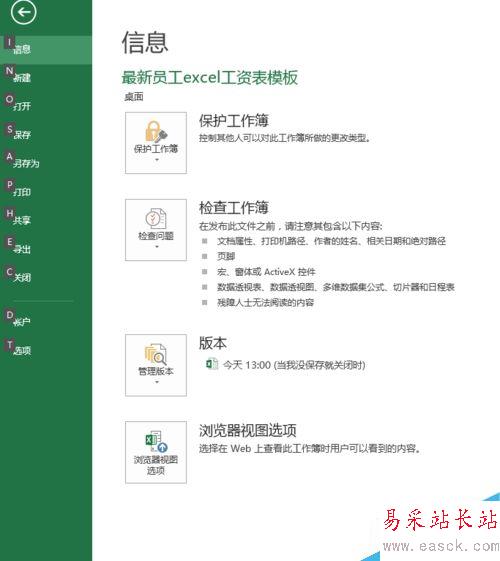Expand the 检查问题 dropdown arrow
This screenshot has width=500, height=561.
(x=157, y=247)
